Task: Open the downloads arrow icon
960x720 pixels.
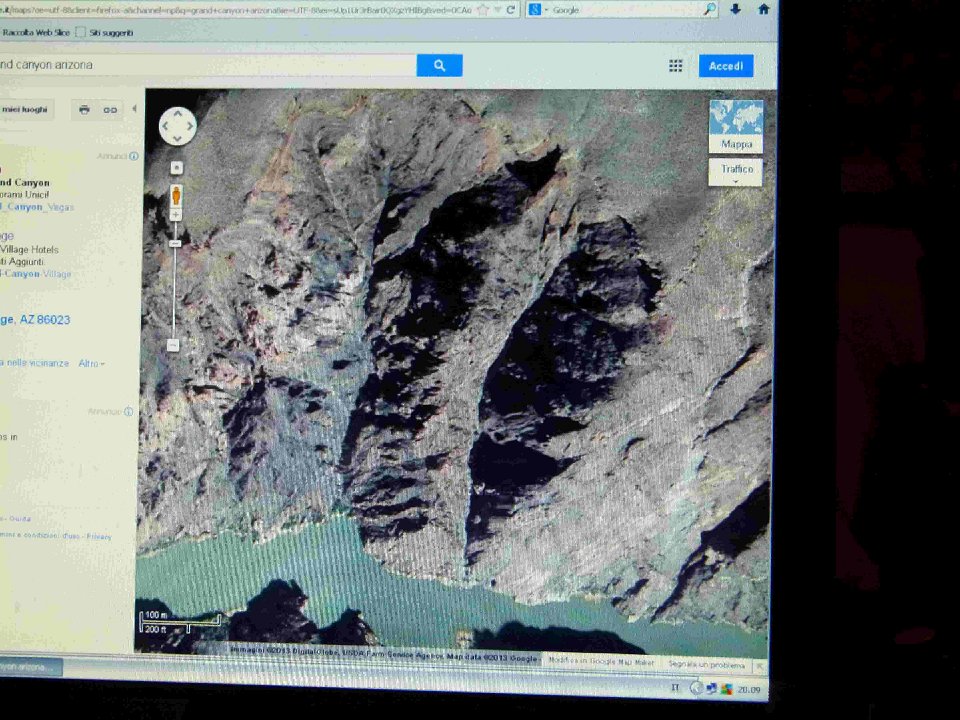Action: click(x=736, y=9)
